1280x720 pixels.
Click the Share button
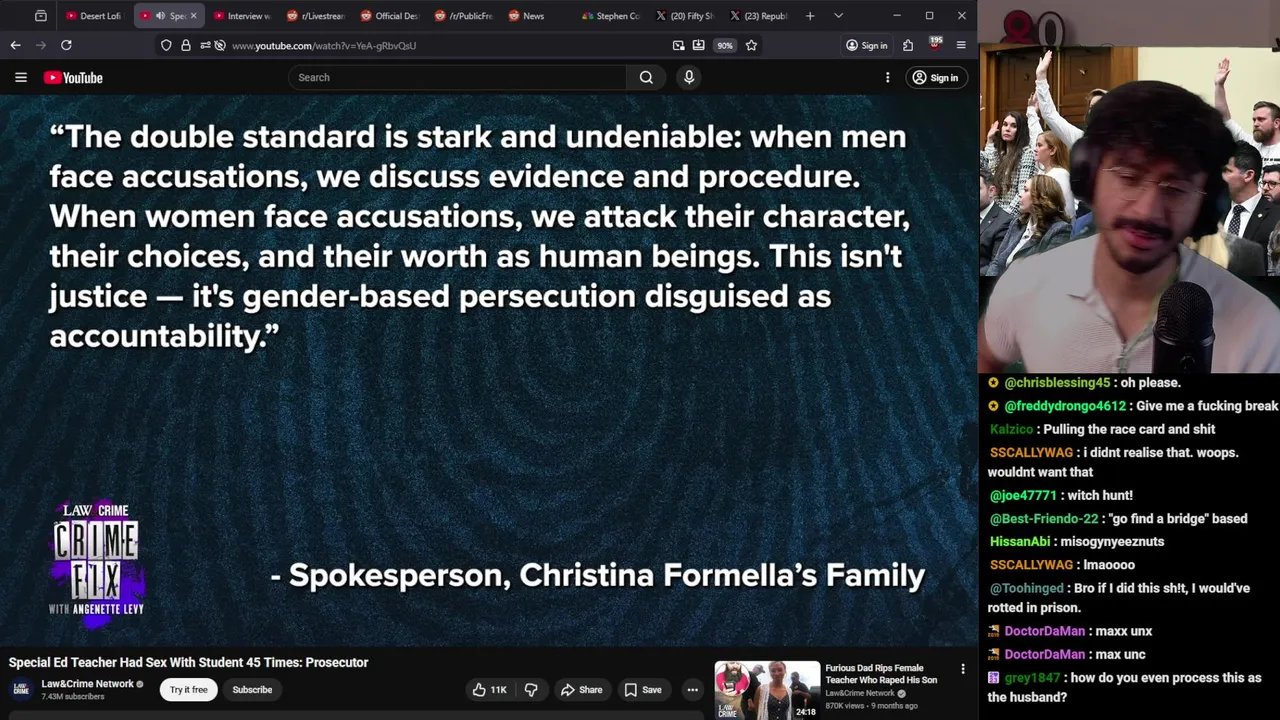tap(581, 689)
